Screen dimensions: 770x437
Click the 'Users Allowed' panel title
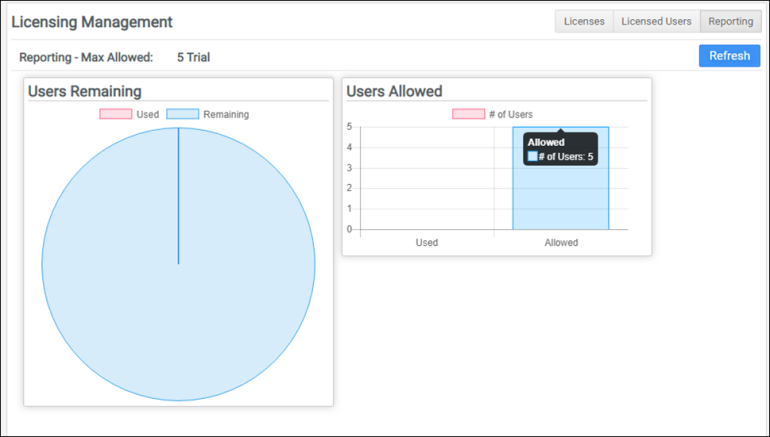[x=394, y=91]
